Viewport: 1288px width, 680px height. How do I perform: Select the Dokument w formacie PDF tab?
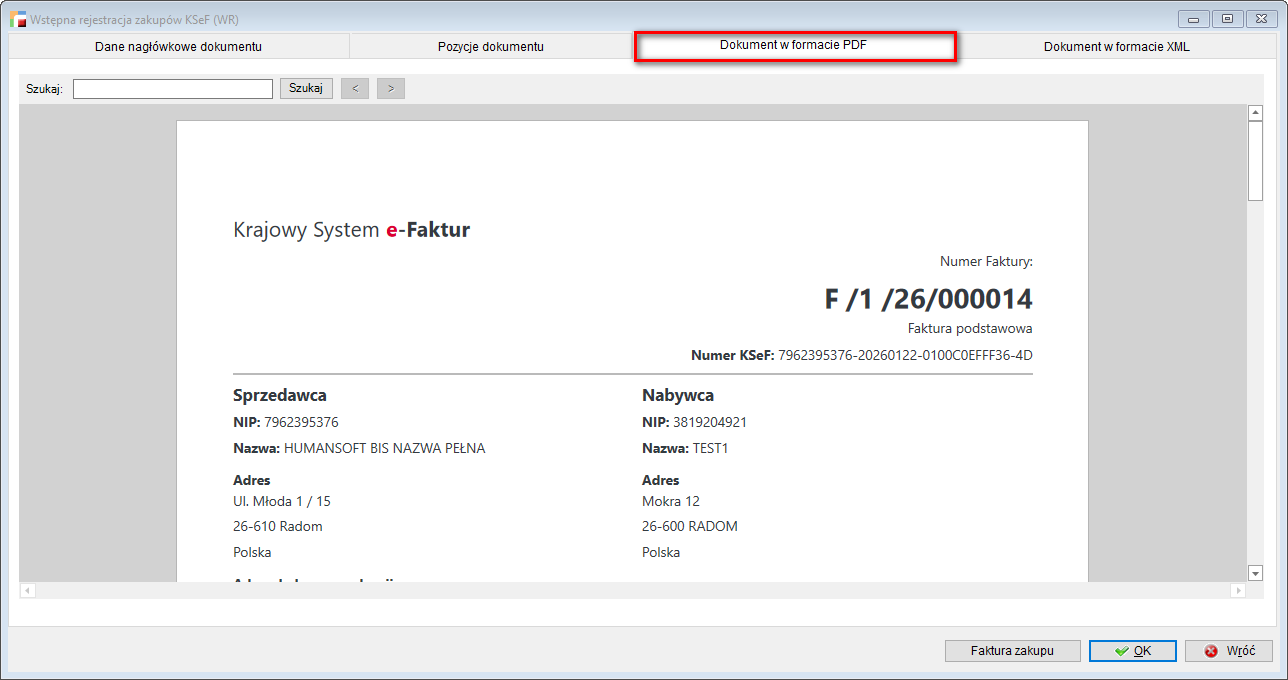795,46
